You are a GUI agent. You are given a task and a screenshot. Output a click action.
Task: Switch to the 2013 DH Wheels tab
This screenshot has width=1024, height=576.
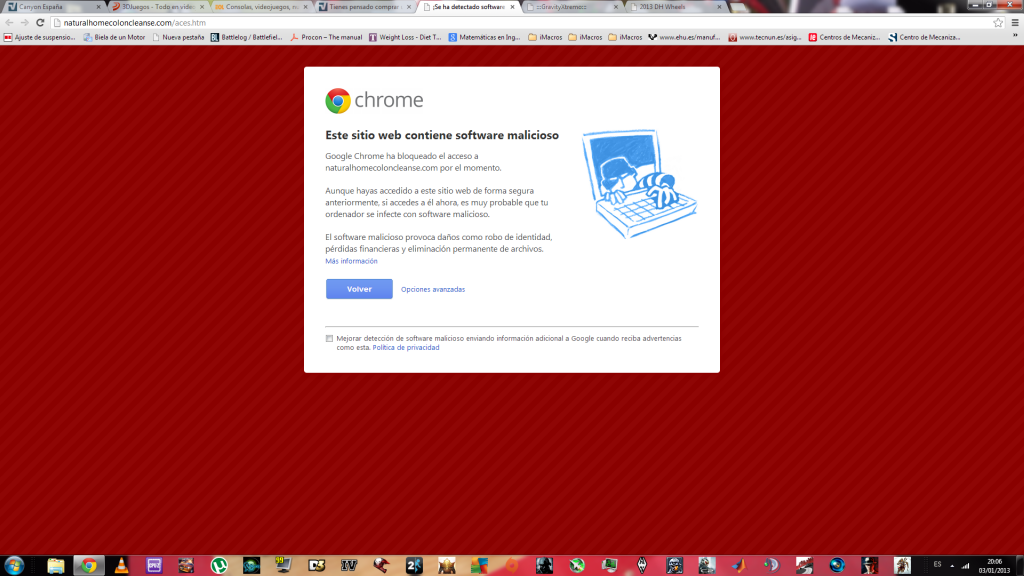click(x=677, y=7)
